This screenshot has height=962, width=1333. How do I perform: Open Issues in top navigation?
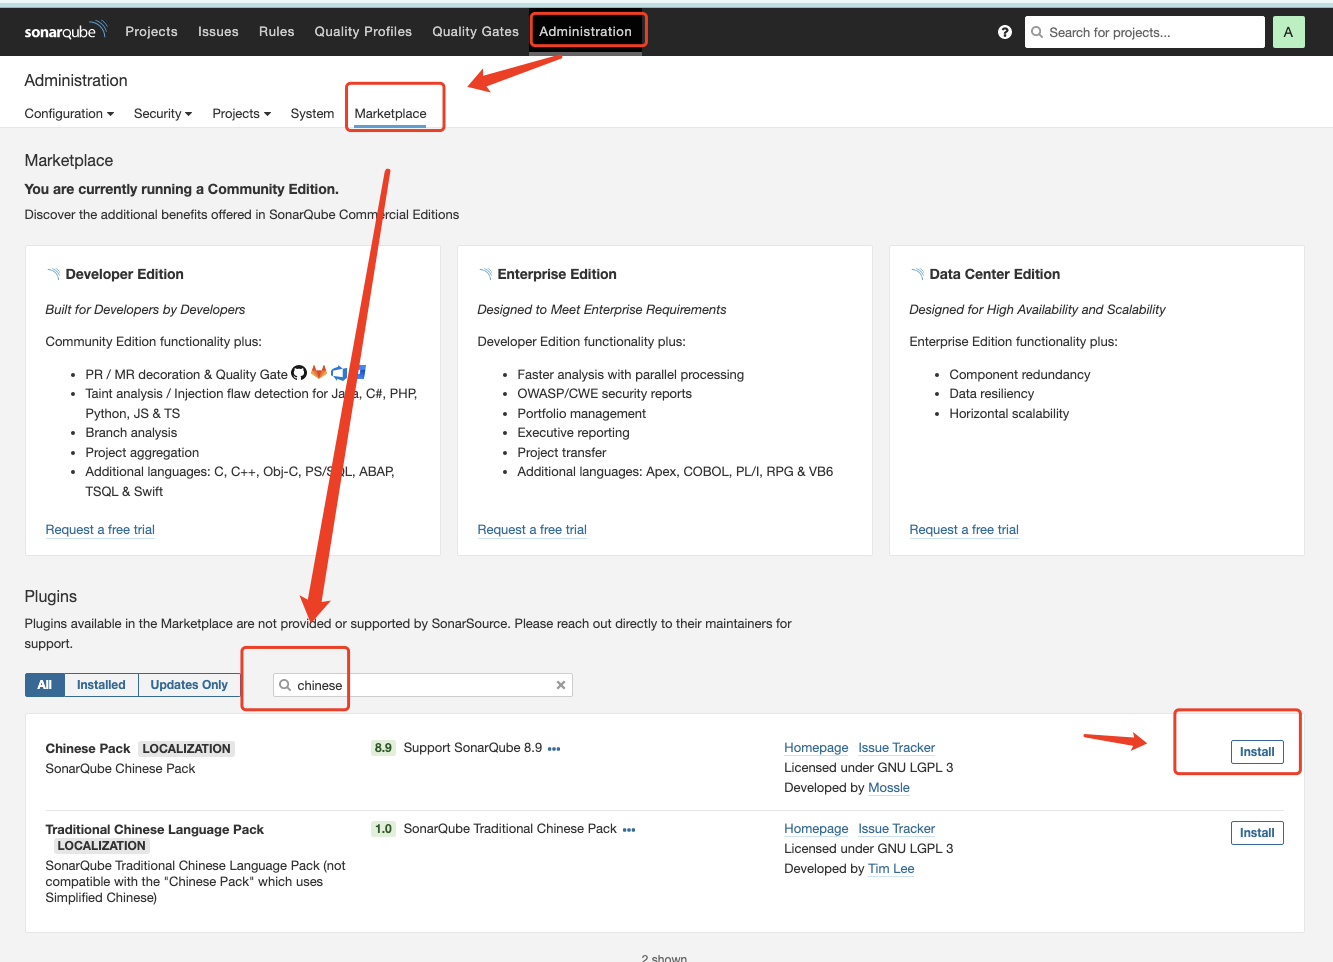218,31
